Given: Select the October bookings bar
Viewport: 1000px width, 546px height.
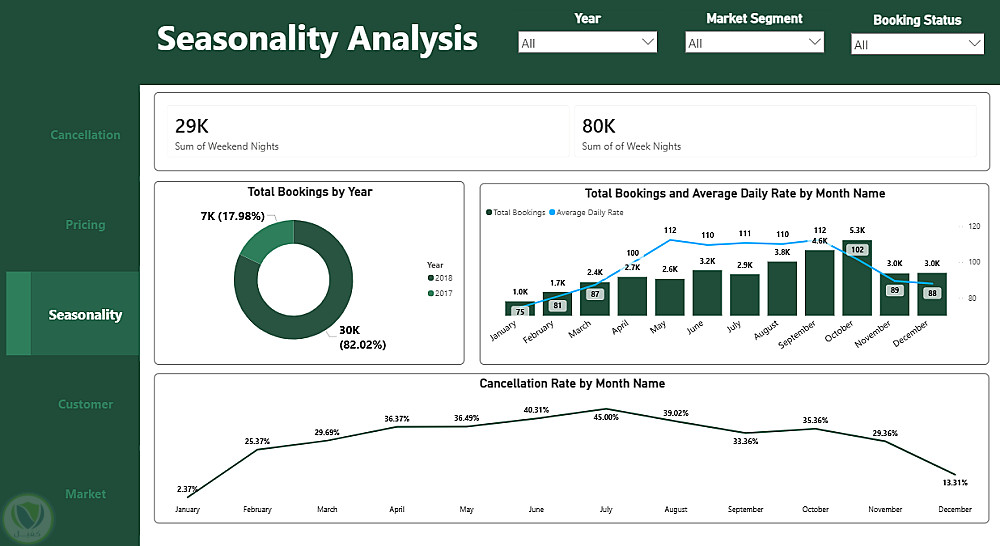Looking at the screenshot, I should click(857, 278).
